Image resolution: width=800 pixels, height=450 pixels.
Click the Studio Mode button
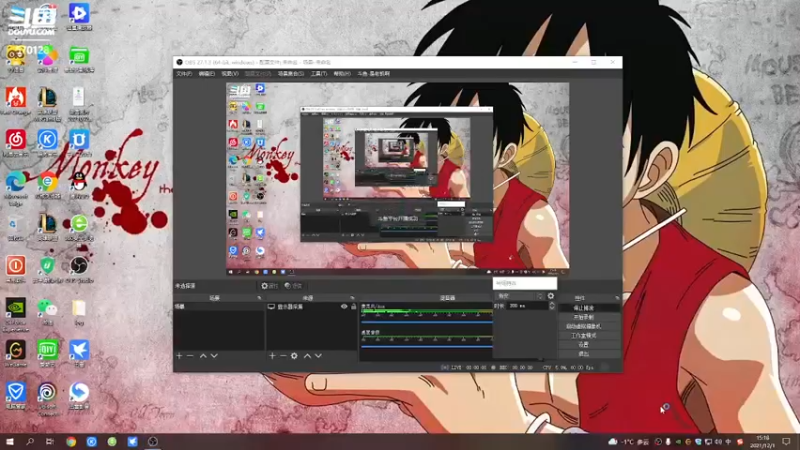(x=589, y=336)
